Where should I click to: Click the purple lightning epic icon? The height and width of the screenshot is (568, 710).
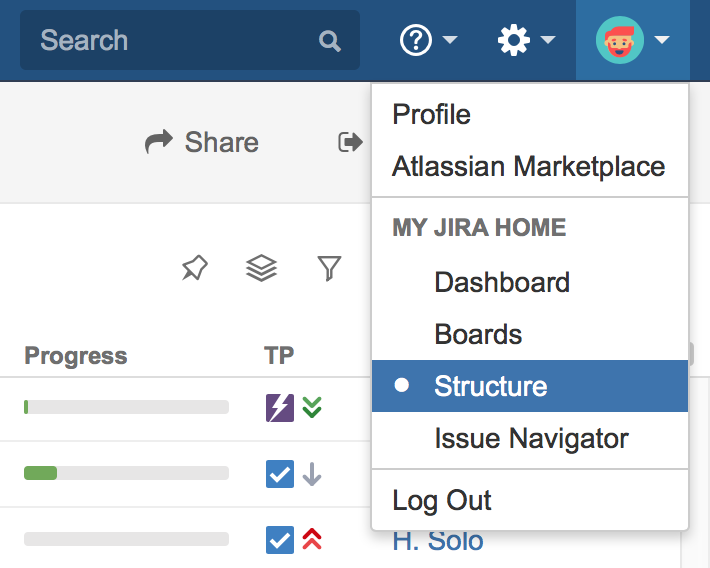pyautogui.click(x=280, y=407)
